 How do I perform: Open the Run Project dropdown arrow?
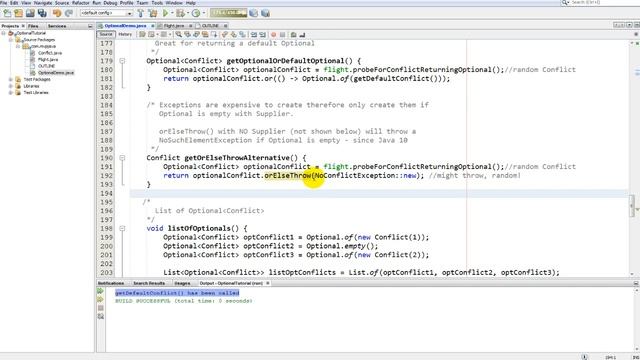click(x=172, y=13)
